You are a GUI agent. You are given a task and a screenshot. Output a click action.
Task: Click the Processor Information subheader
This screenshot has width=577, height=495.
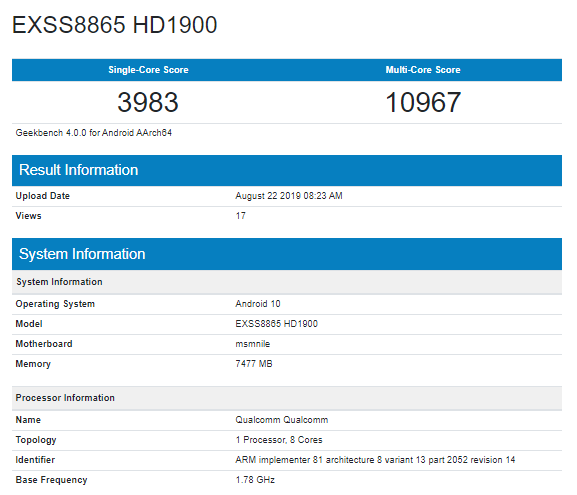pyautogui.click(x=287, y=398)
